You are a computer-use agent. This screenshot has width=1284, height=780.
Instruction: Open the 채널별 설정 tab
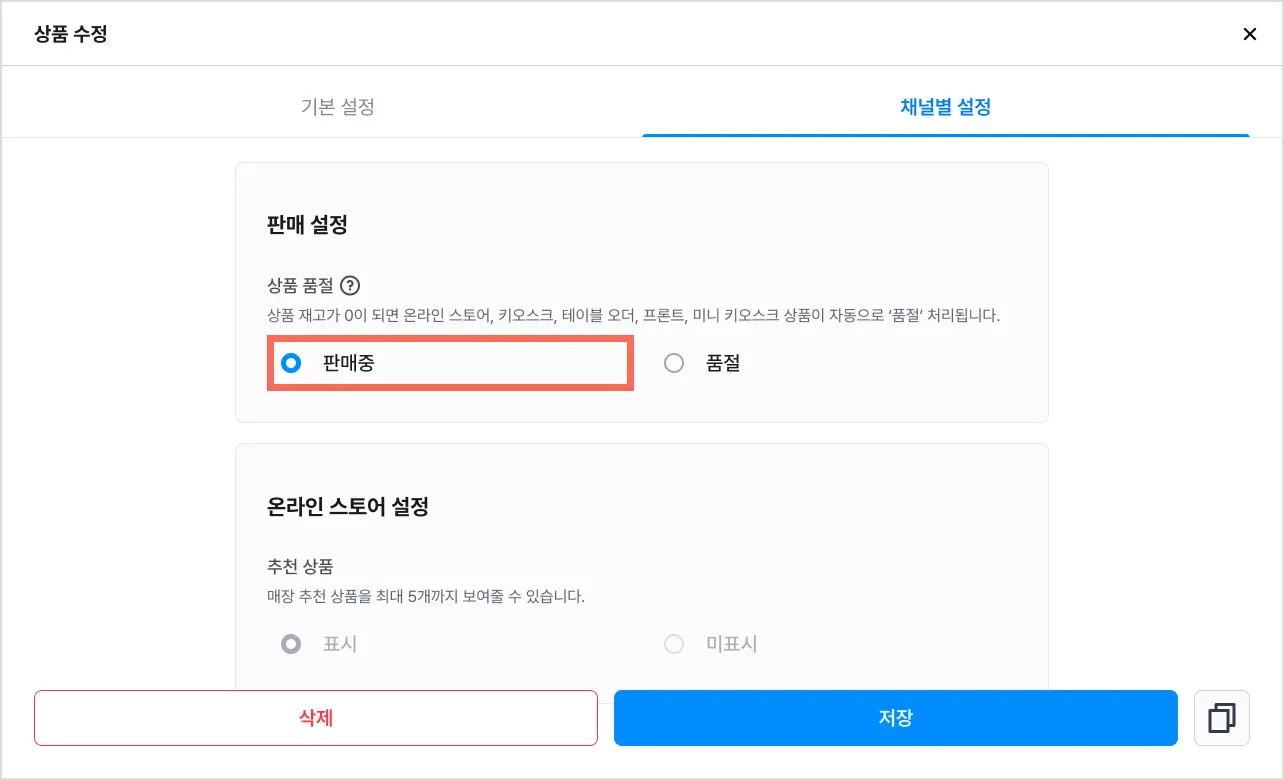945,107
